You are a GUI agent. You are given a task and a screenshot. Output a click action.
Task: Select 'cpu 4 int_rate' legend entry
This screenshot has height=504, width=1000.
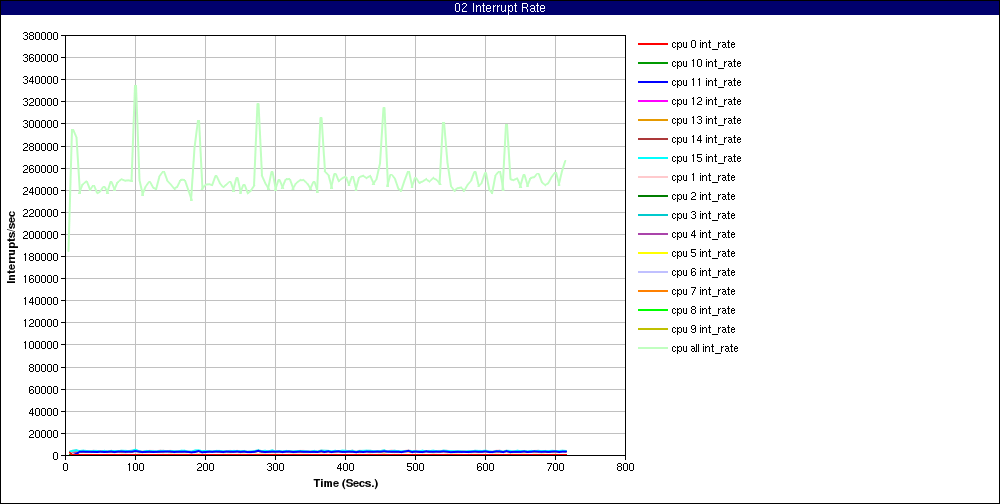[x=688, y=234]
